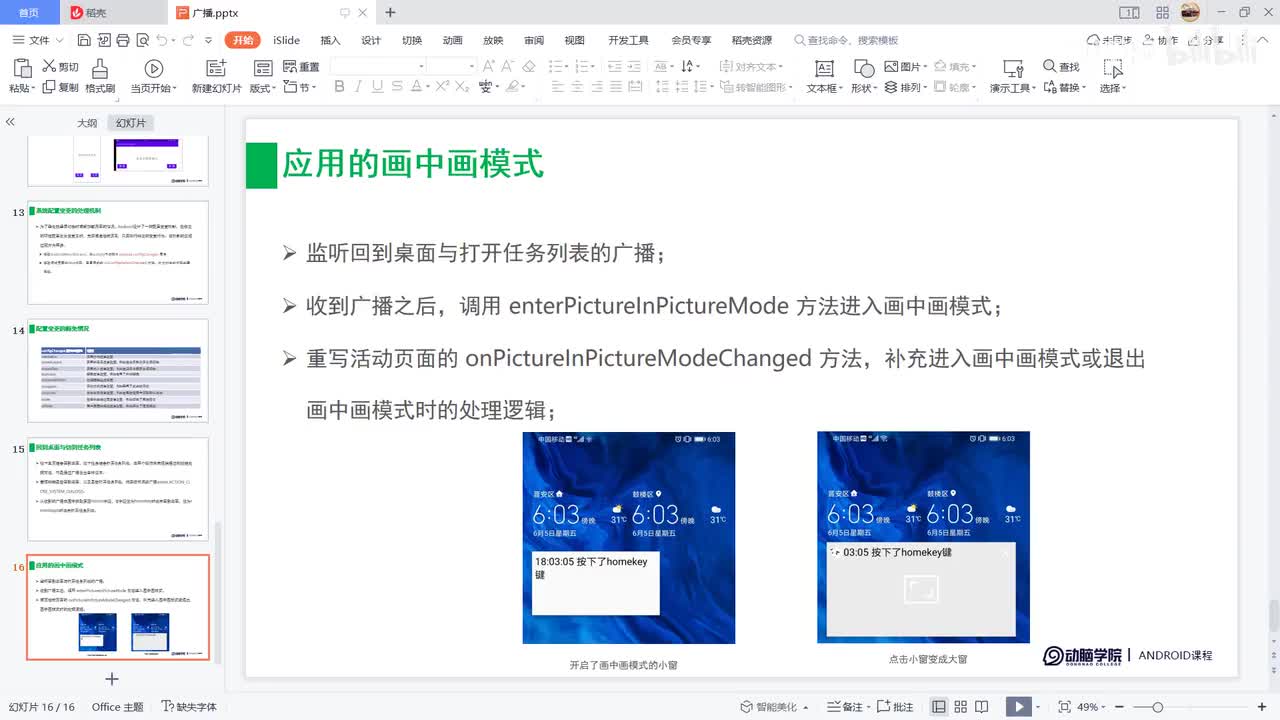Open the Arrange (排列) stacking tool

click(903, 88)
